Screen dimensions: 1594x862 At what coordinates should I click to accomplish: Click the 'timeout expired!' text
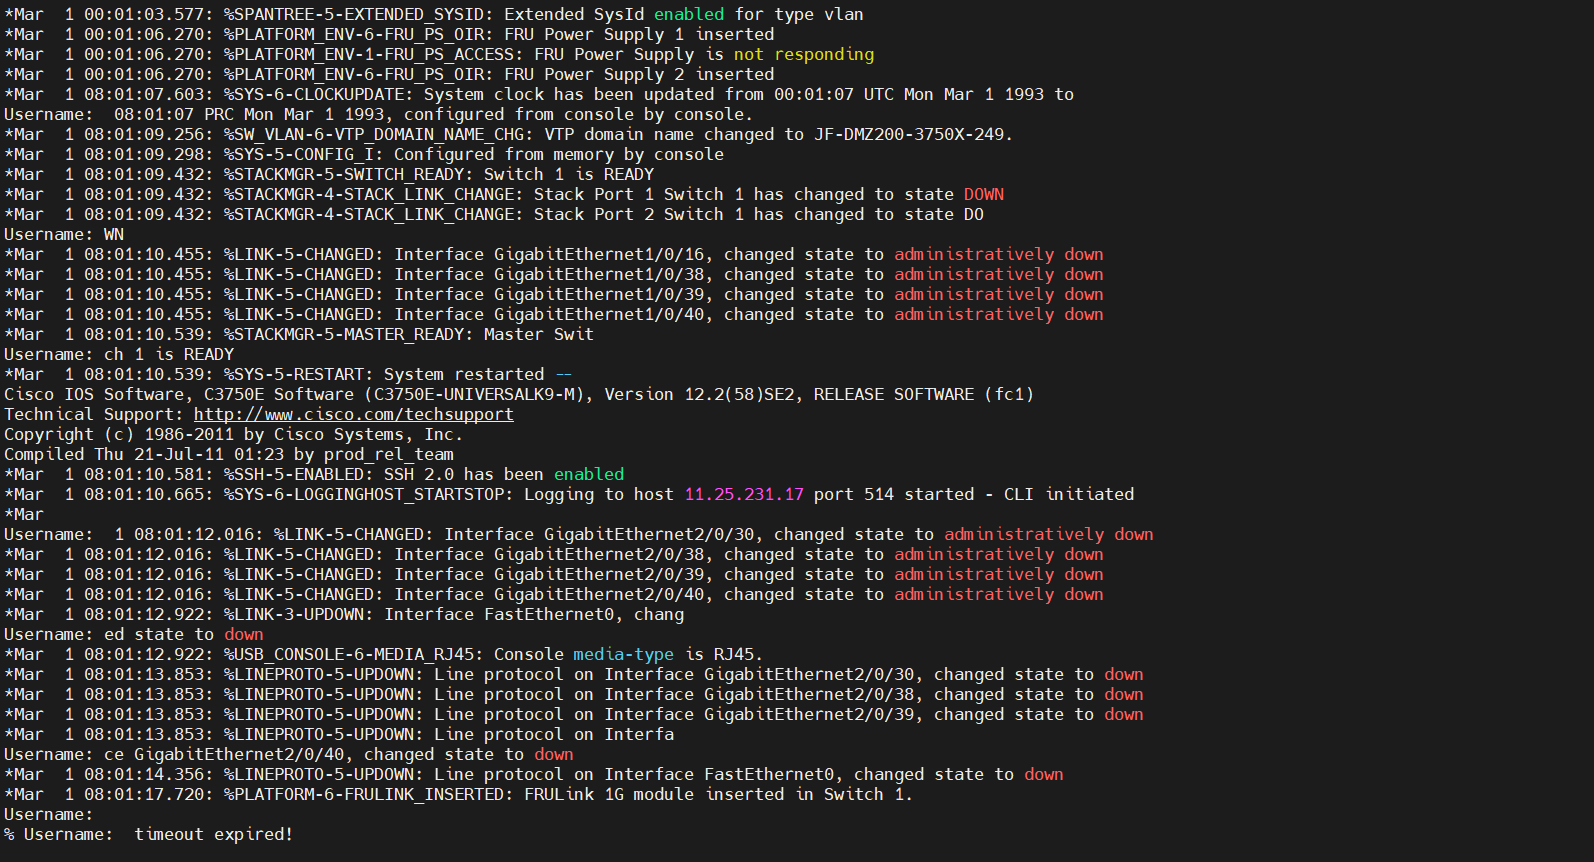(213, 834)
